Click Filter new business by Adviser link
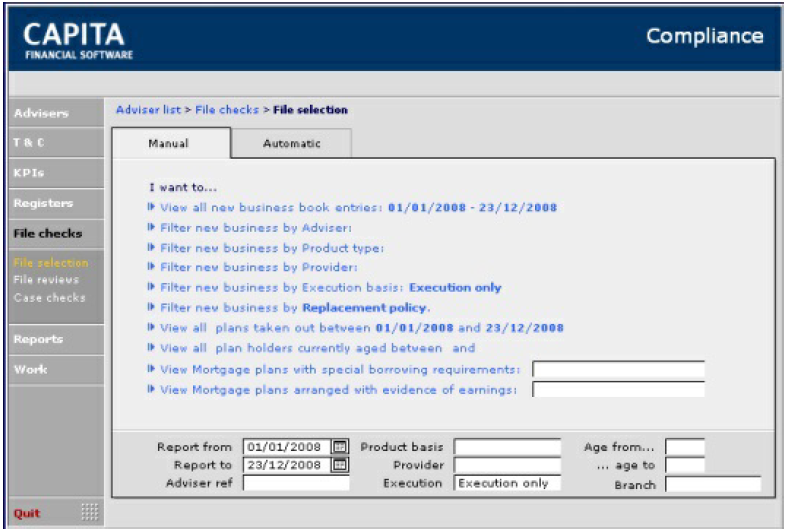The image size is (787, 532). click(x=256, y=228)
